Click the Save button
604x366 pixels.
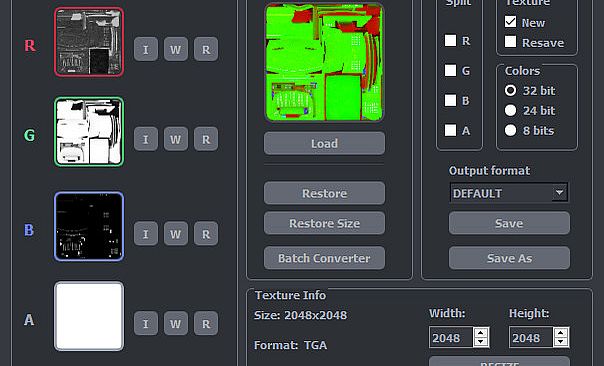tap(509, 223)
